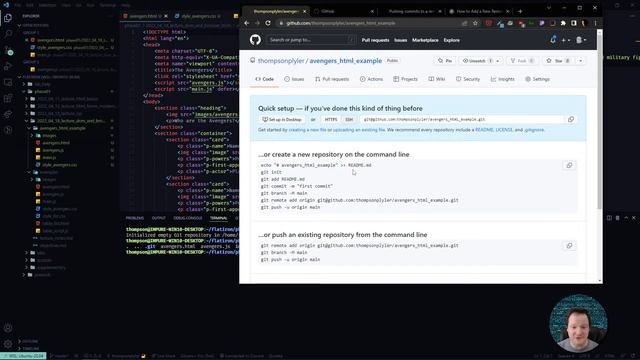Open GitHub notifications bell
Screen dimensions: 640x360
[x=553, y=40]
